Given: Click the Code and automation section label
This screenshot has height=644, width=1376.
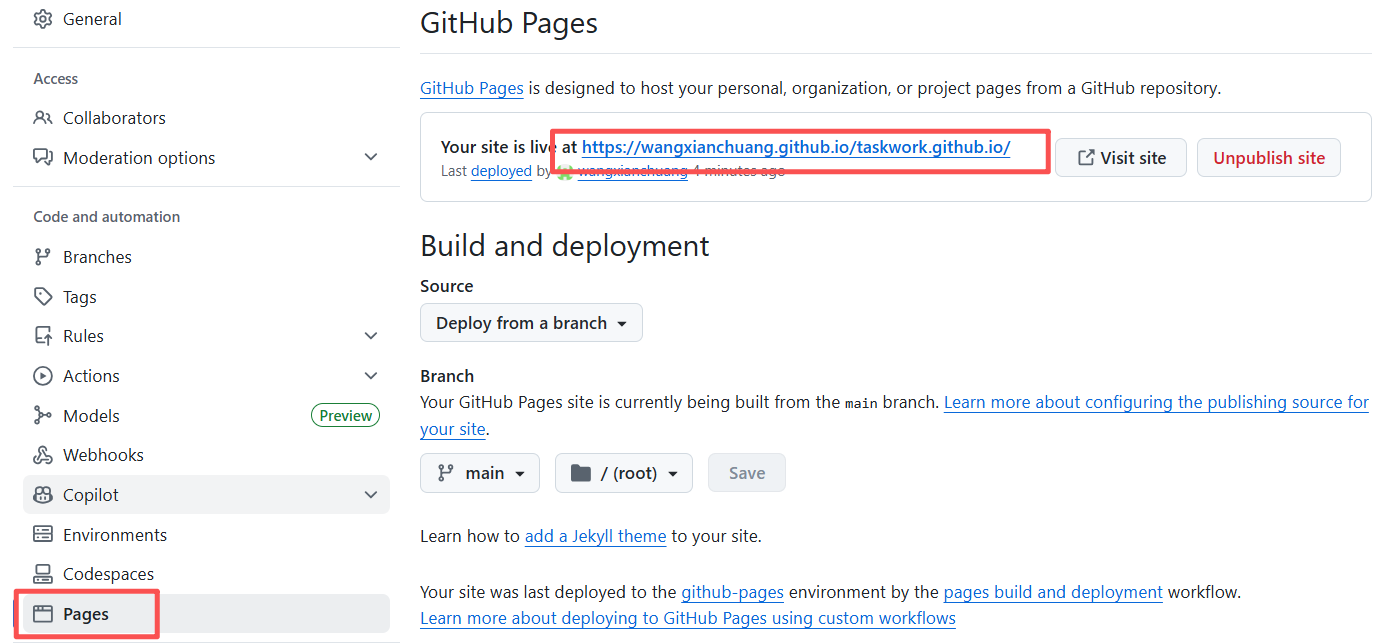Looking at the screenshot, I should [107, 217].
